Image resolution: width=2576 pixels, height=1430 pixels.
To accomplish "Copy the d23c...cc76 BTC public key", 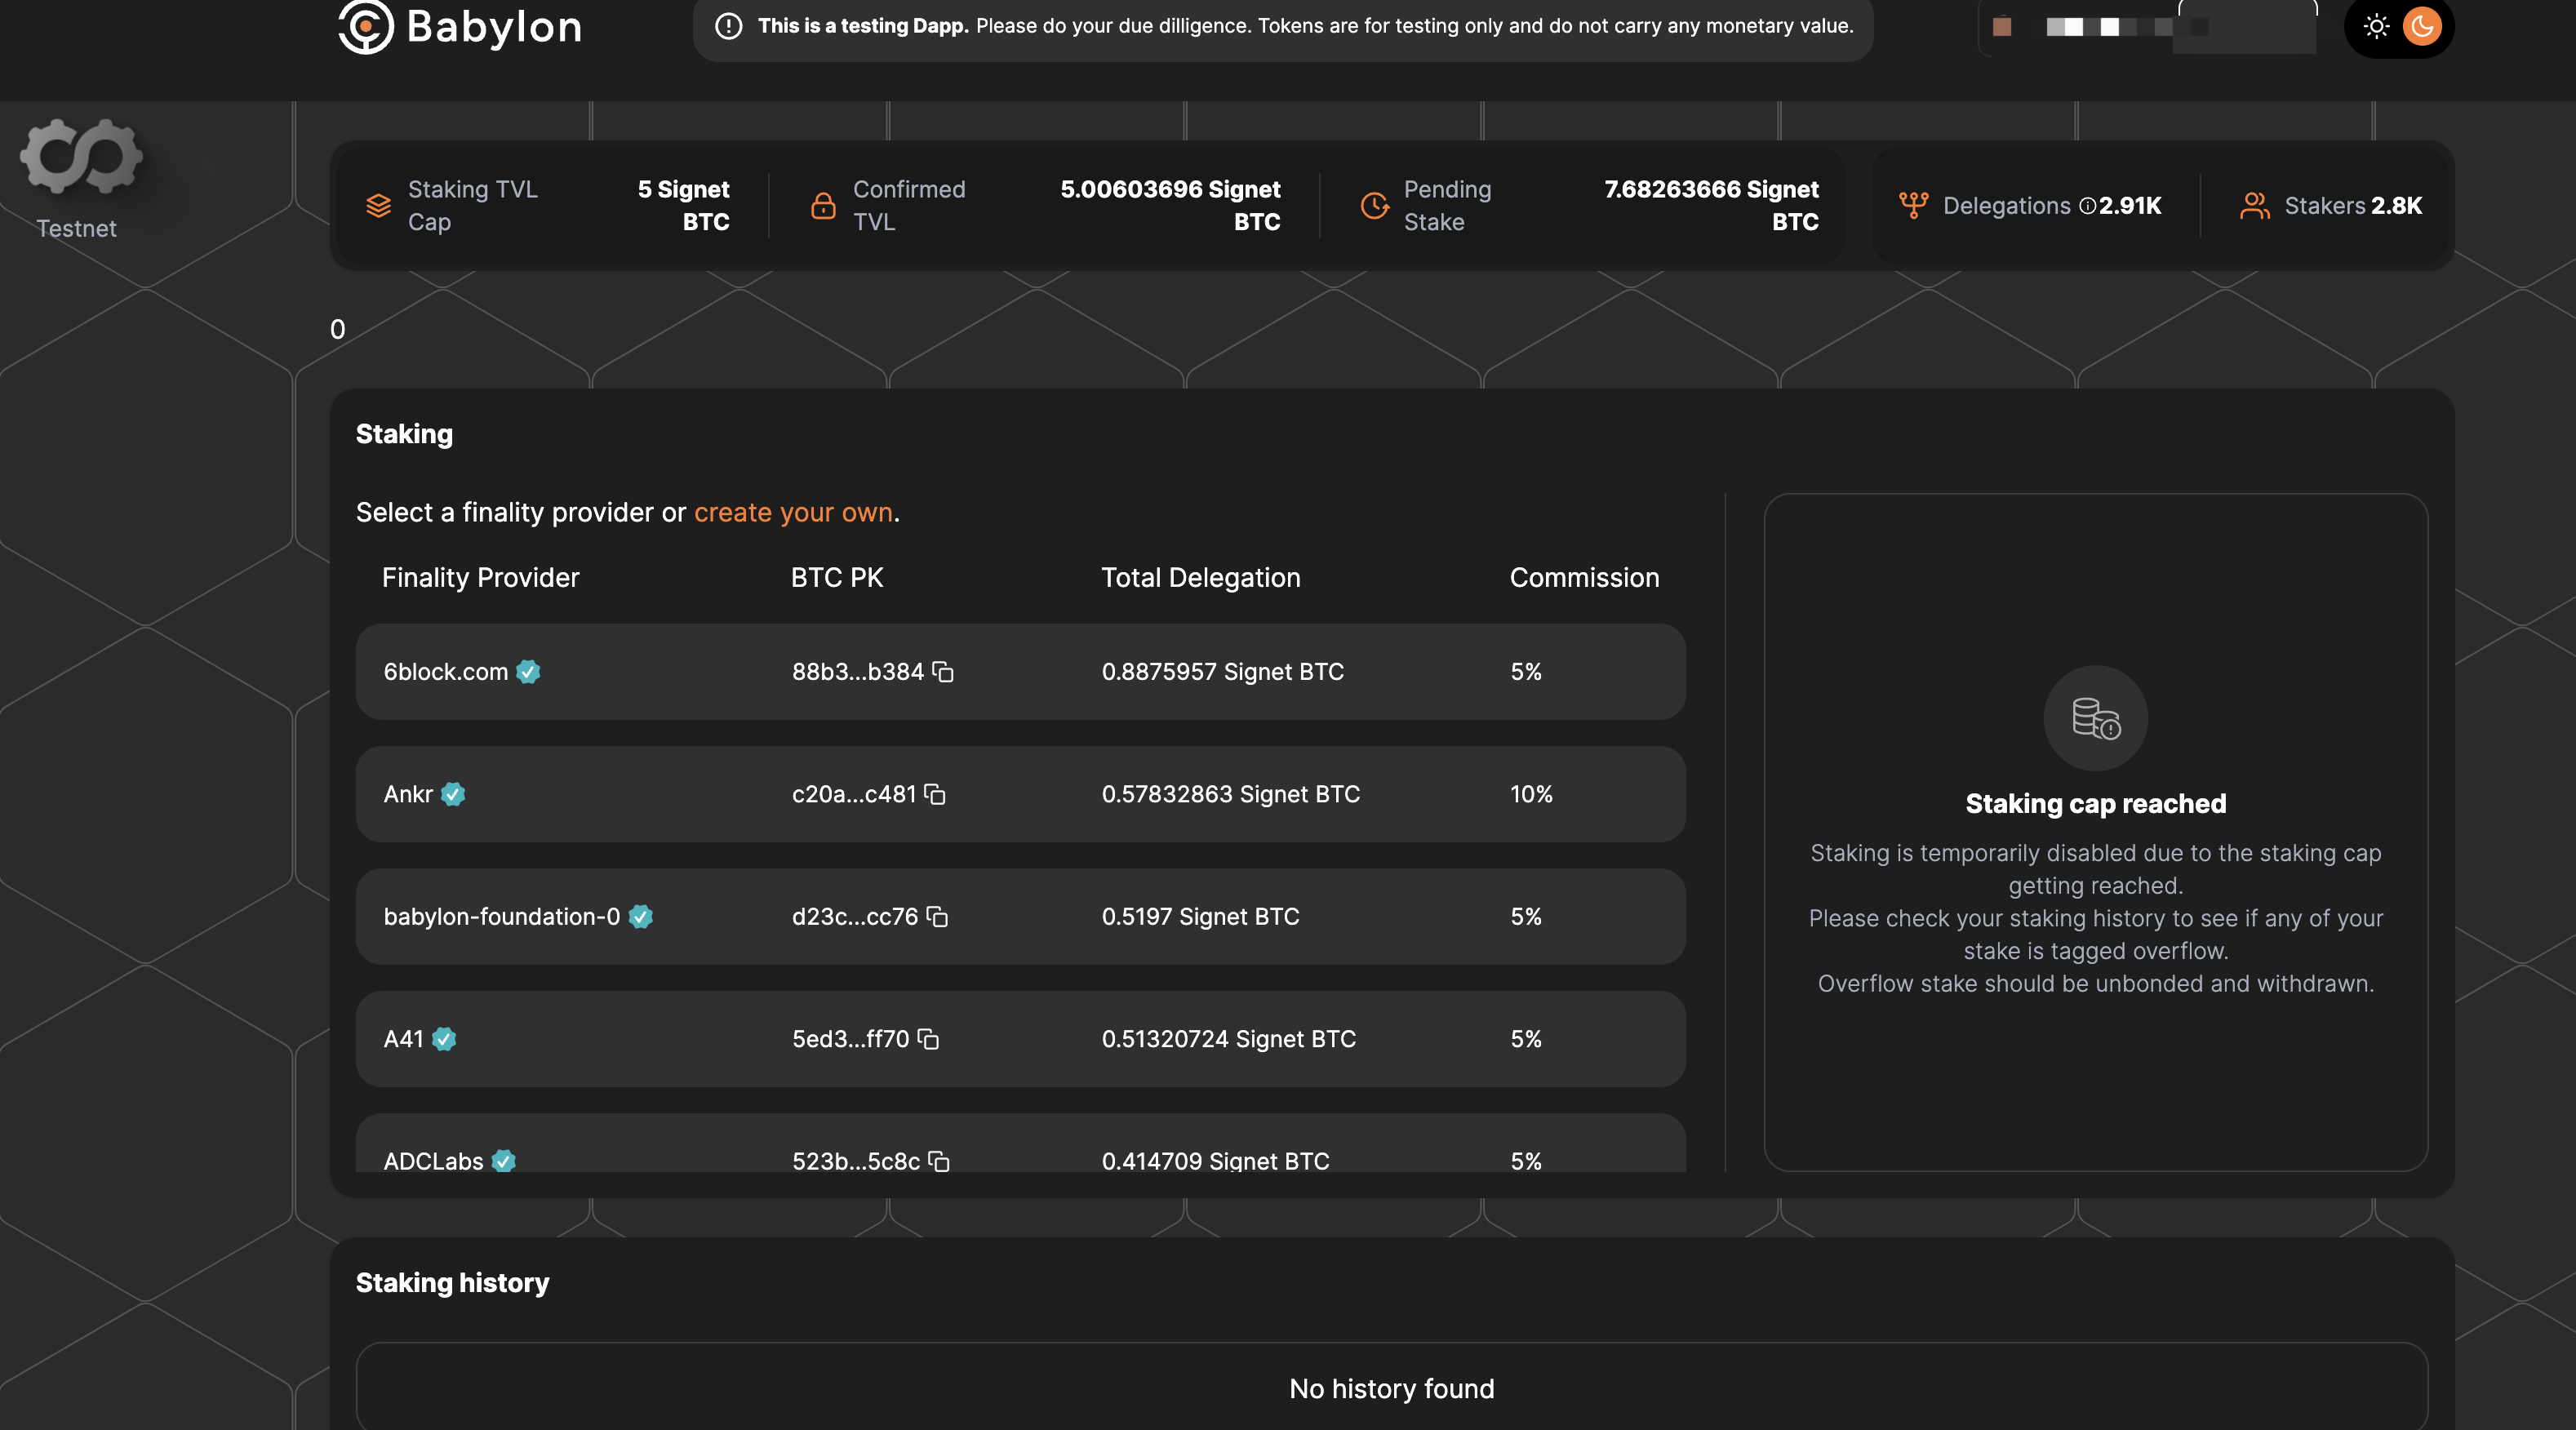I will (x=937, y=917).
